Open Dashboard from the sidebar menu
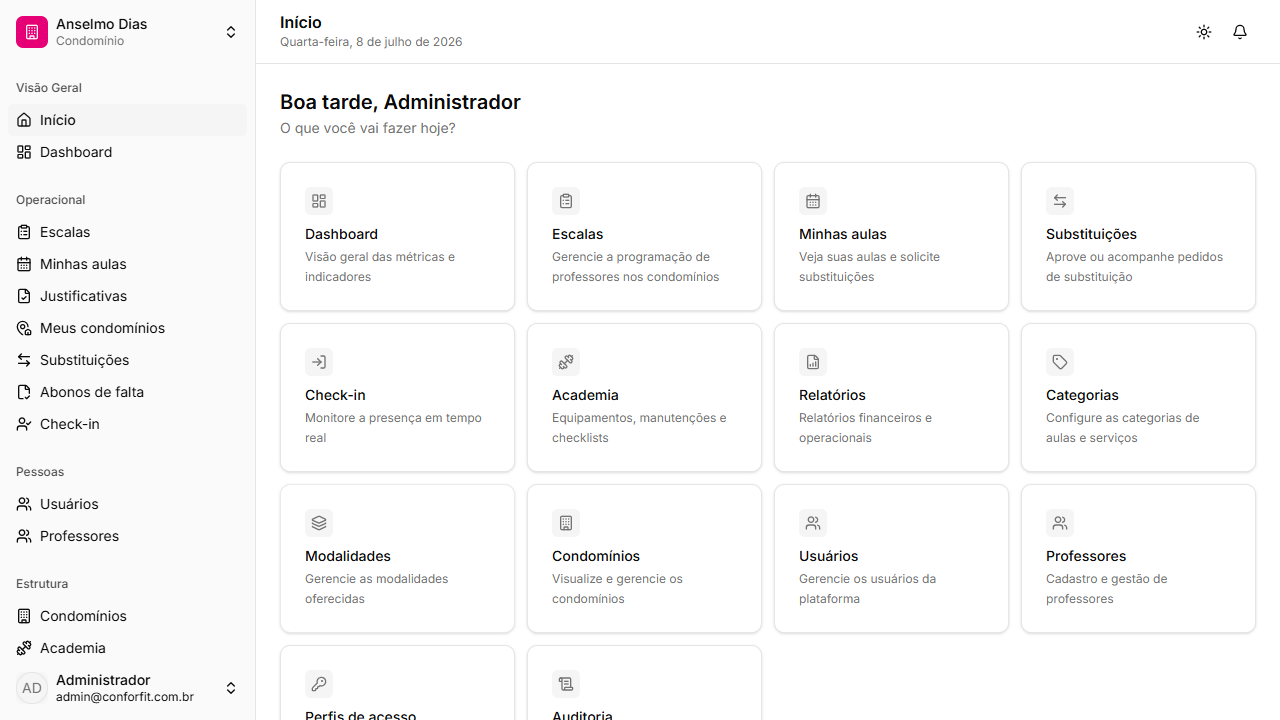 128,152
